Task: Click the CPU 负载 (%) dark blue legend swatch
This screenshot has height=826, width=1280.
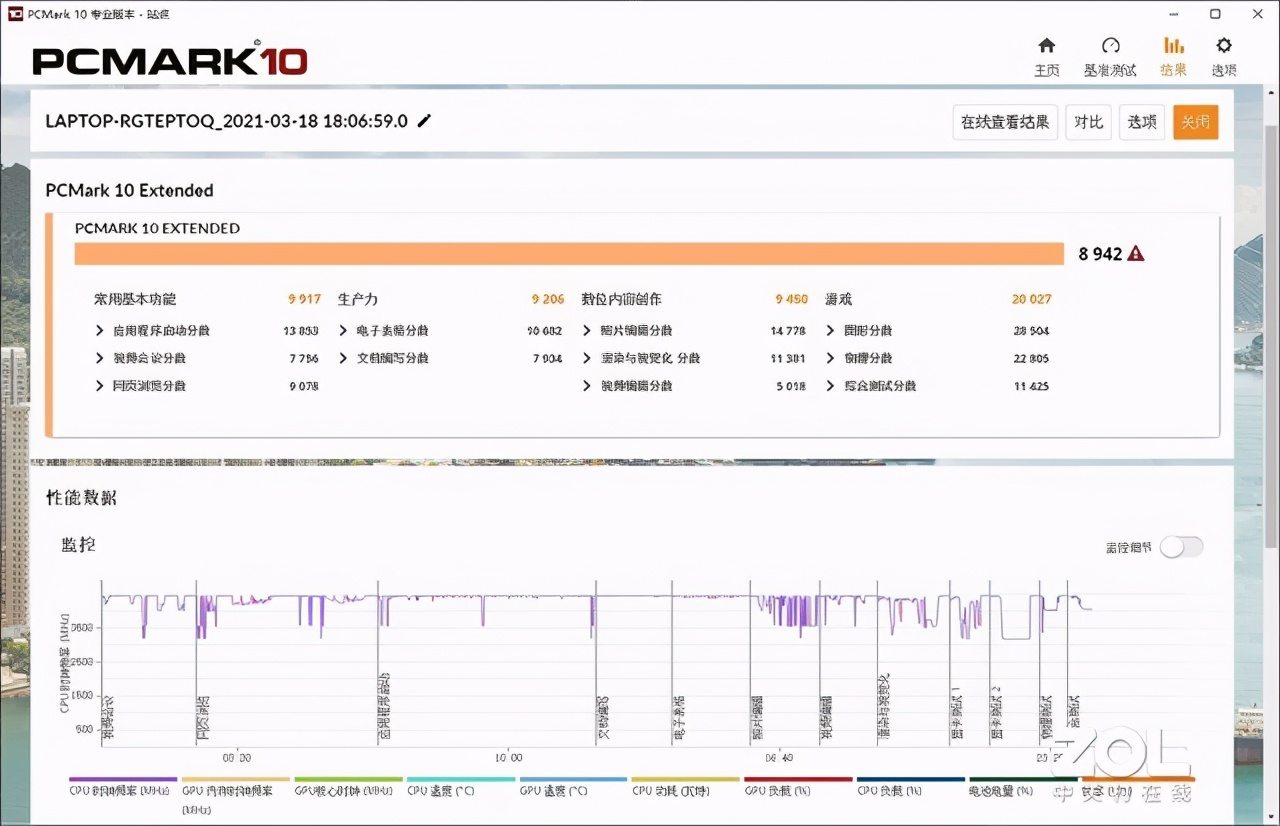Action: [x=911, y=779]
